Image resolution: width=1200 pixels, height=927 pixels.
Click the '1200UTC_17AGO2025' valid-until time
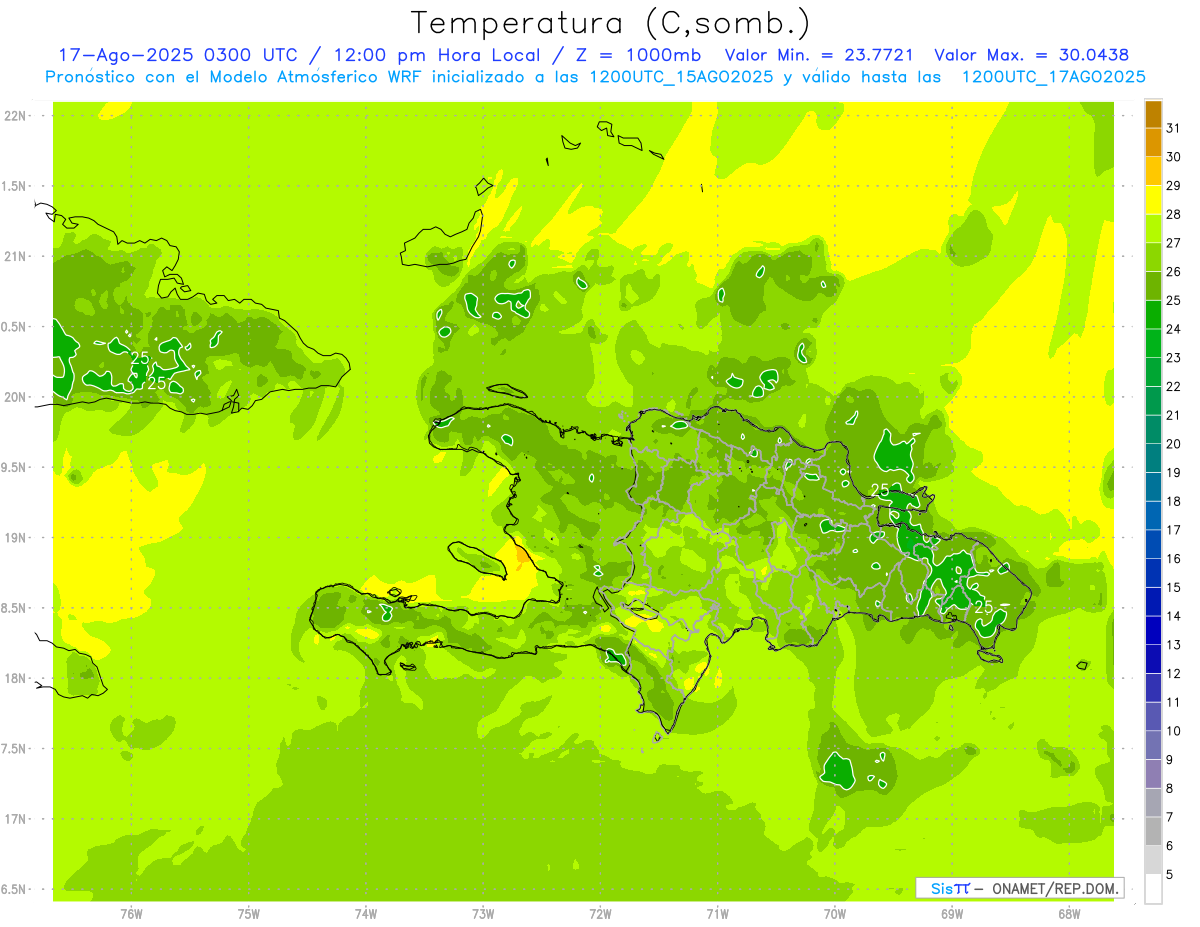(x=1053, y=77)
